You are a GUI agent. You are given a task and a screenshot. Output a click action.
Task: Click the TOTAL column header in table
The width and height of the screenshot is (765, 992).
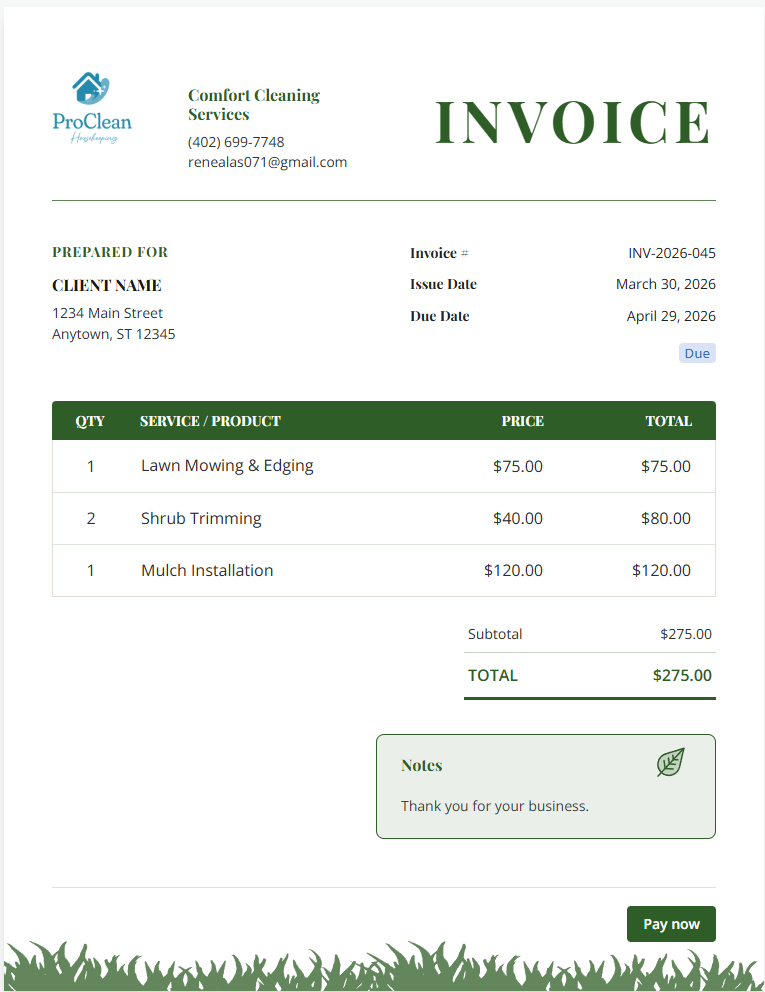click(669, 421)
